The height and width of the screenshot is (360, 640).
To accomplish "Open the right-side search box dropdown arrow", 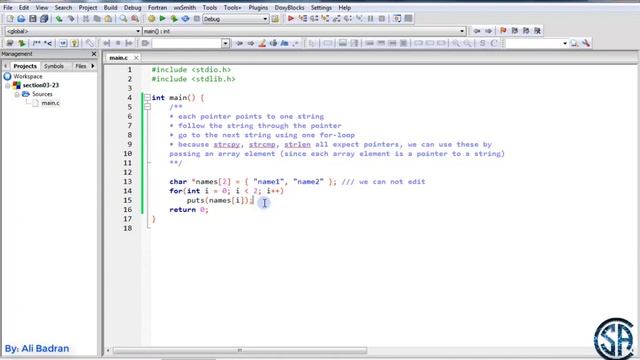I will point(565,43).
